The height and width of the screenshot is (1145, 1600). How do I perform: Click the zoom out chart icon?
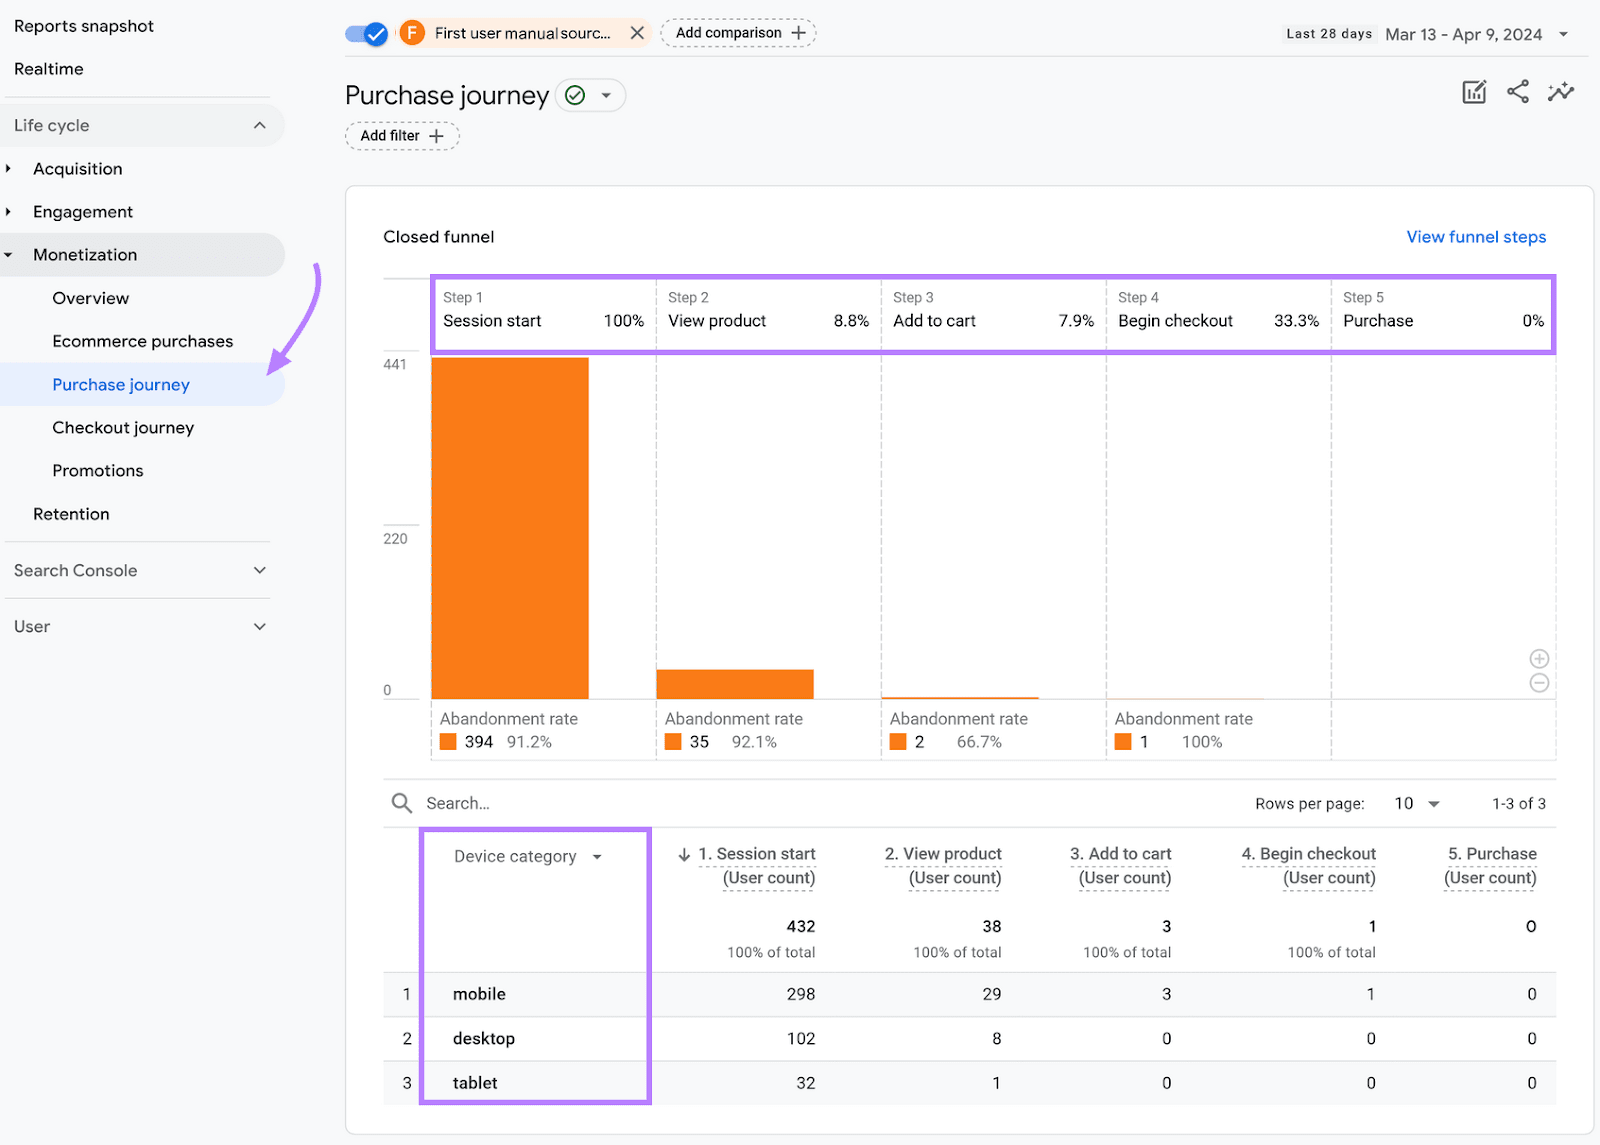point(1539,683)
